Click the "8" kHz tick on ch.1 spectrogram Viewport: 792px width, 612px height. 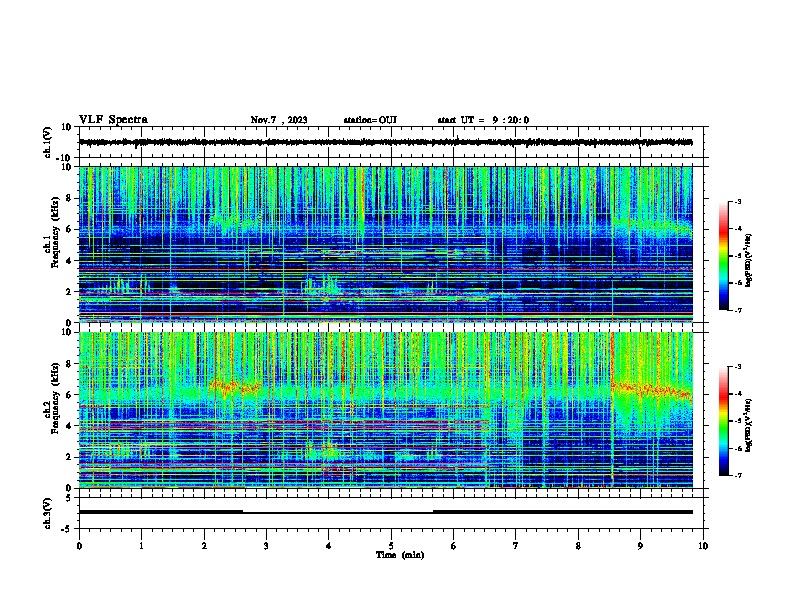[x=70, y=198]
